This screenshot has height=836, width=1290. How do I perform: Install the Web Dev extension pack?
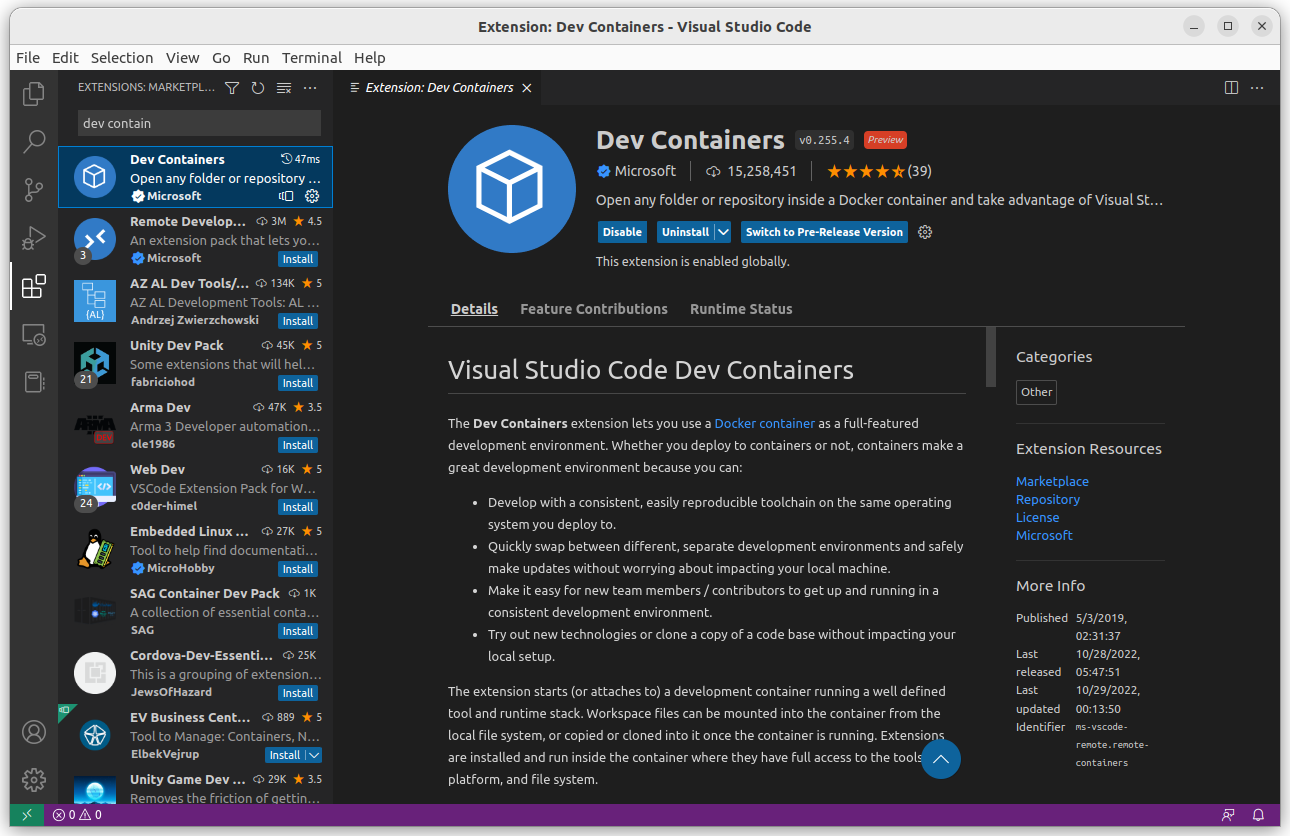click(x=298, y=507)
